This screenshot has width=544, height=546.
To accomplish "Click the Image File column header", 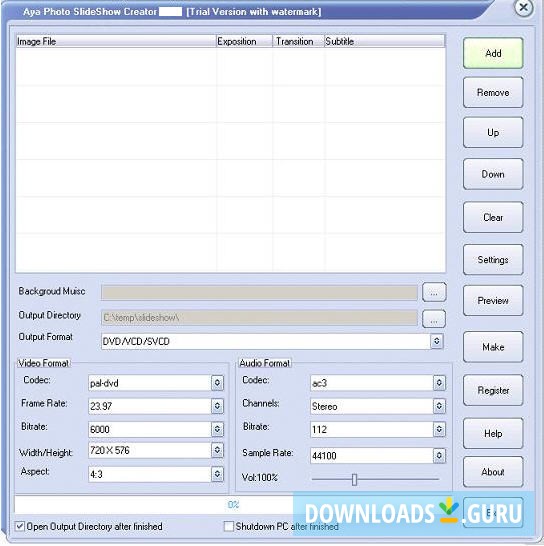I will pyautogui.click(x=116, y=41).
